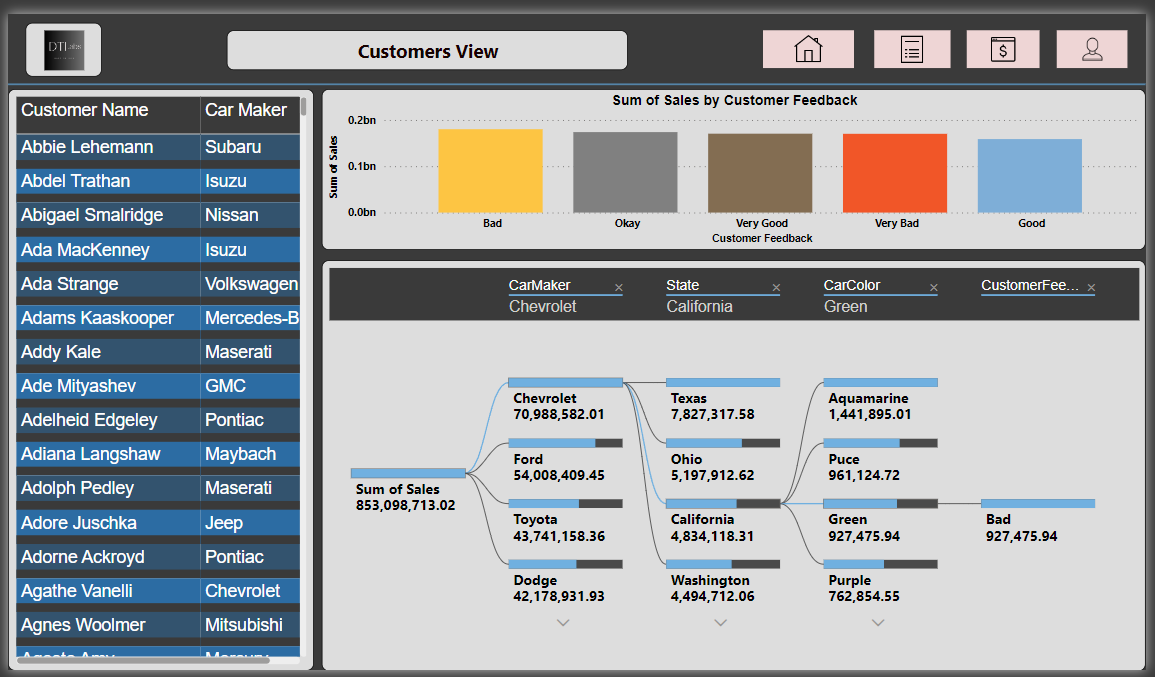This screenshot has width=1155, height=677.
Task: Click the invoice list icon in the header
Action: pos(912,48)
